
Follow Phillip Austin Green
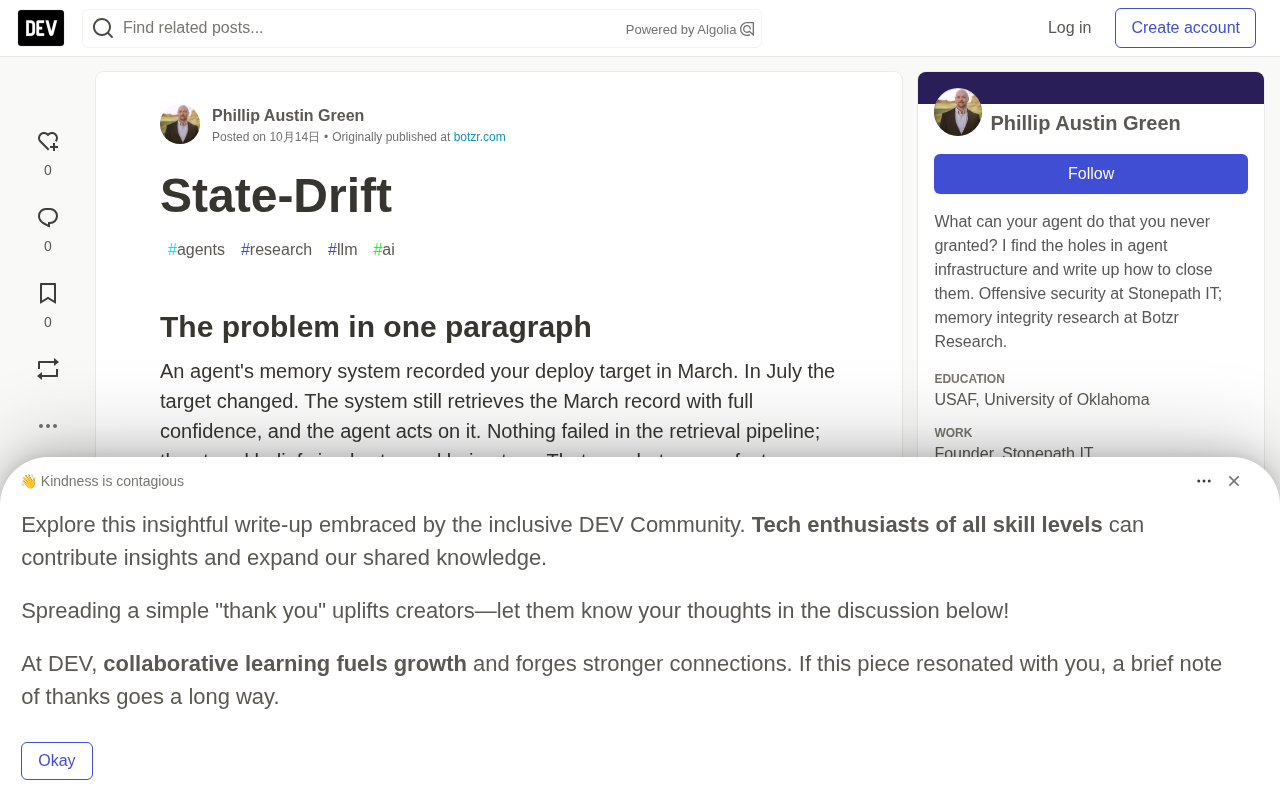[x=1091, y=174]
